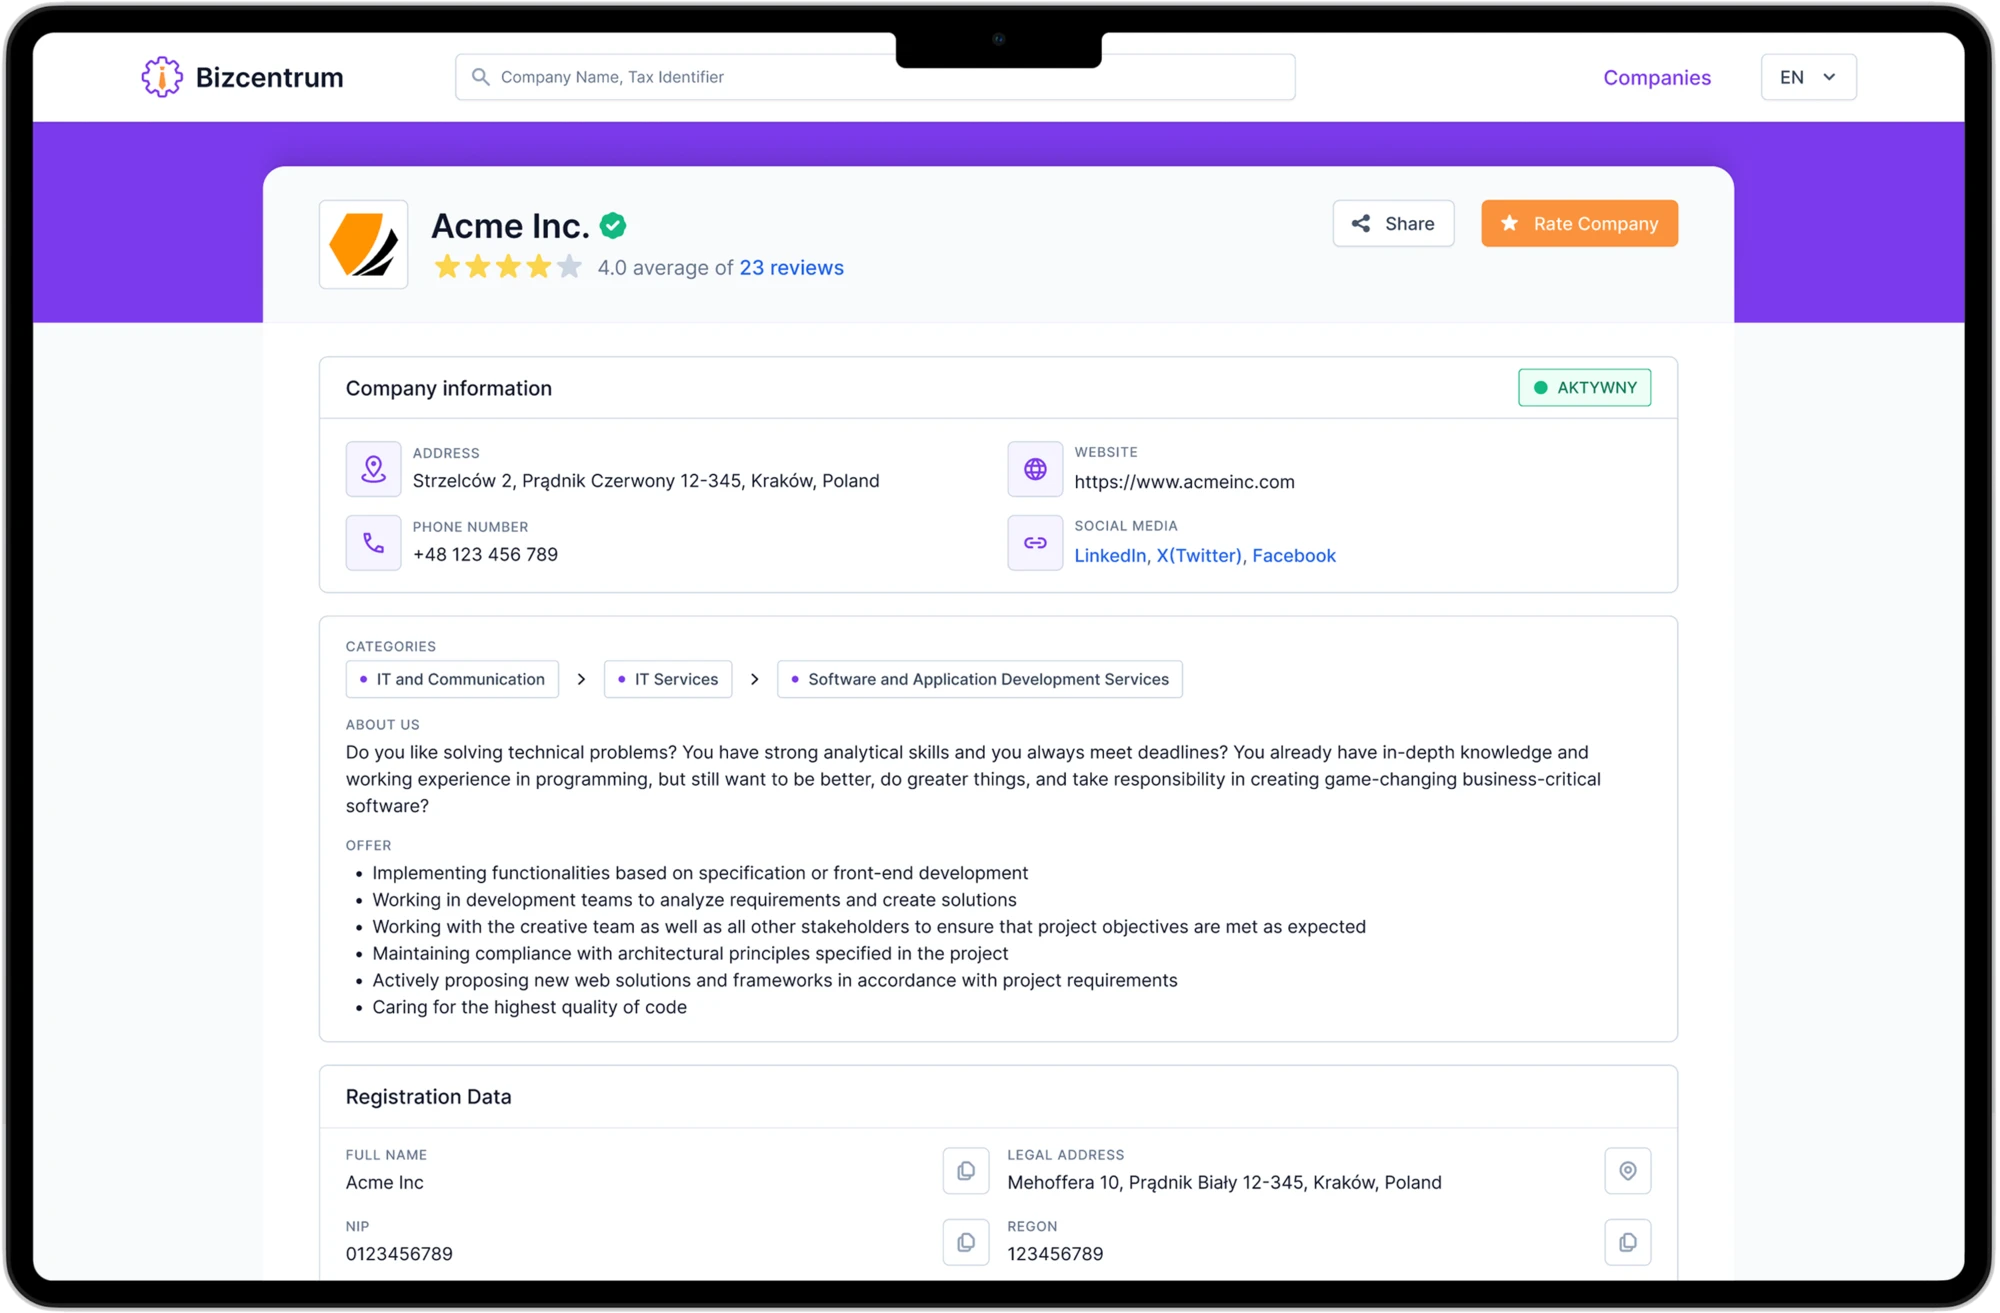Copy the NIP with its copy icon
The width and height of the screenshot is (2000, 1313).
click(966, 1243)
